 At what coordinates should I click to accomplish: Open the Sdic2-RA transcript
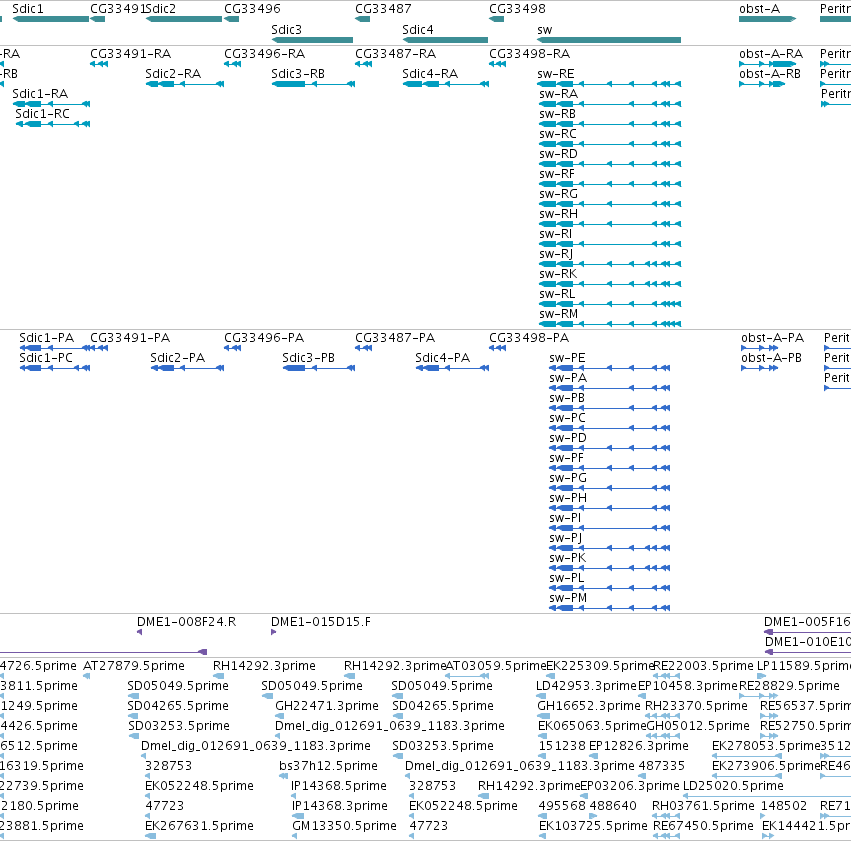[185, 84]
